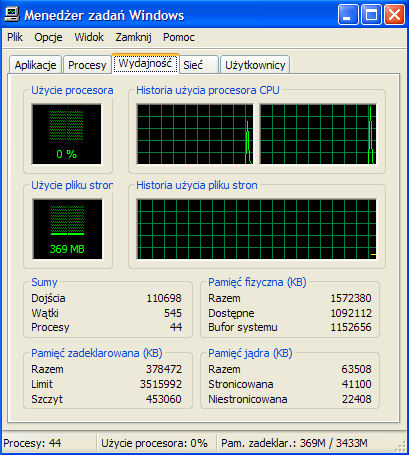Screen dimensions: 409x455
Task: Click the Task Manager title bar icon
Action: click(11, 15)
